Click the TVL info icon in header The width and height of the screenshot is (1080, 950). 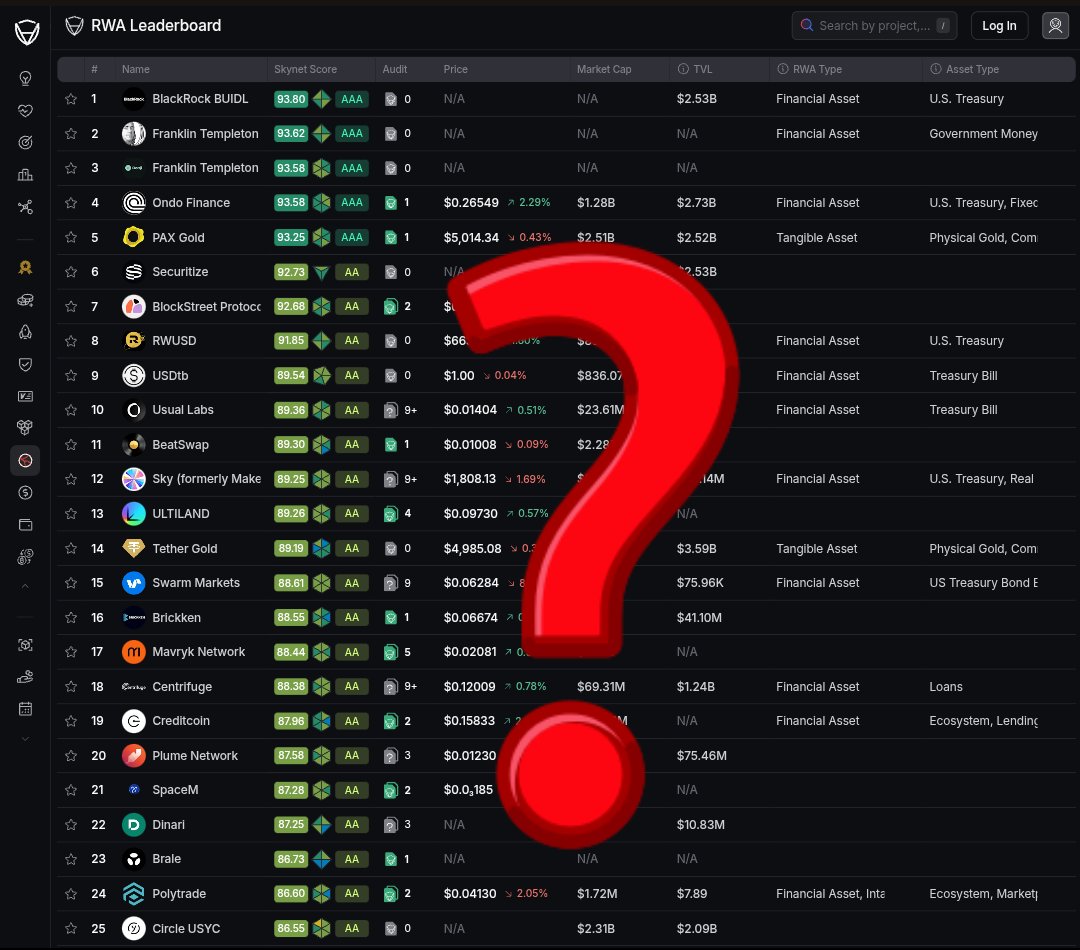point(683,69)
